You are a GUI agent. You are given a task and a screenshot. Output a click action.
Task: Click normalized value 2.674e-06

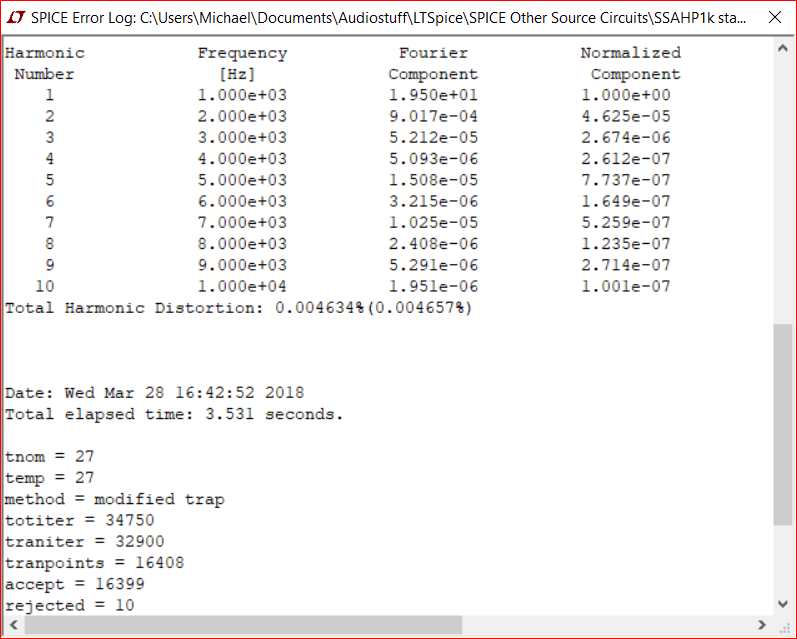[626, 138]
